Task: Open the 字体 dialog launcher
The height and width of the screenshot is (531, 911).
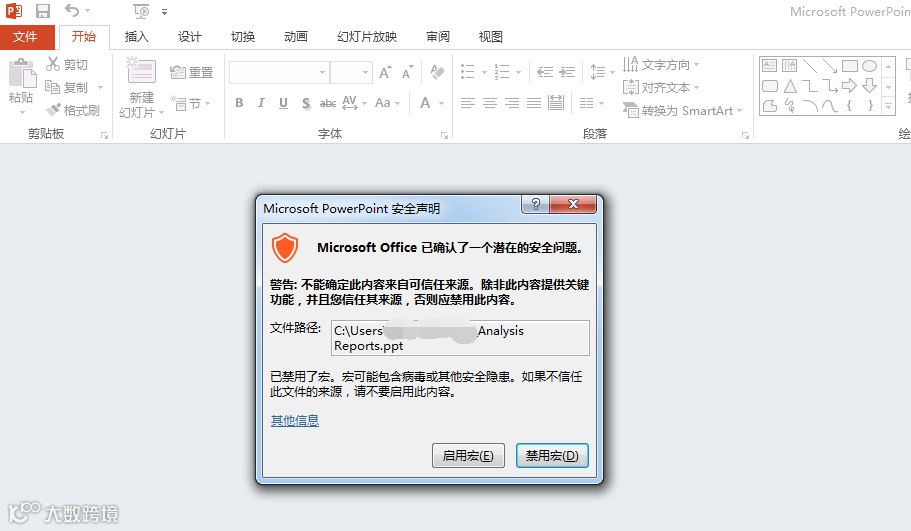Action: pyautogui.click(x=444, y=135)
